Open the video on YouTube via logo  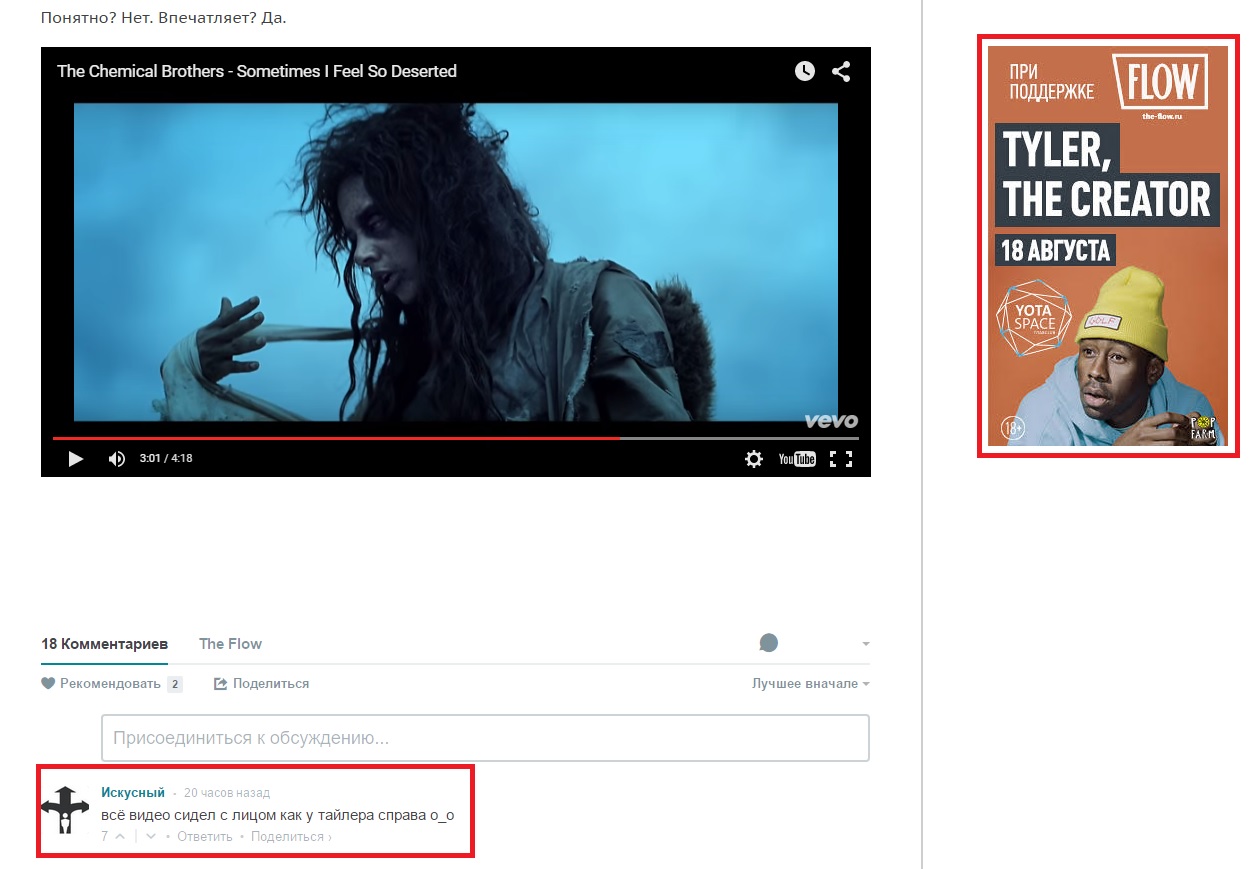click(x=797, y=459)
